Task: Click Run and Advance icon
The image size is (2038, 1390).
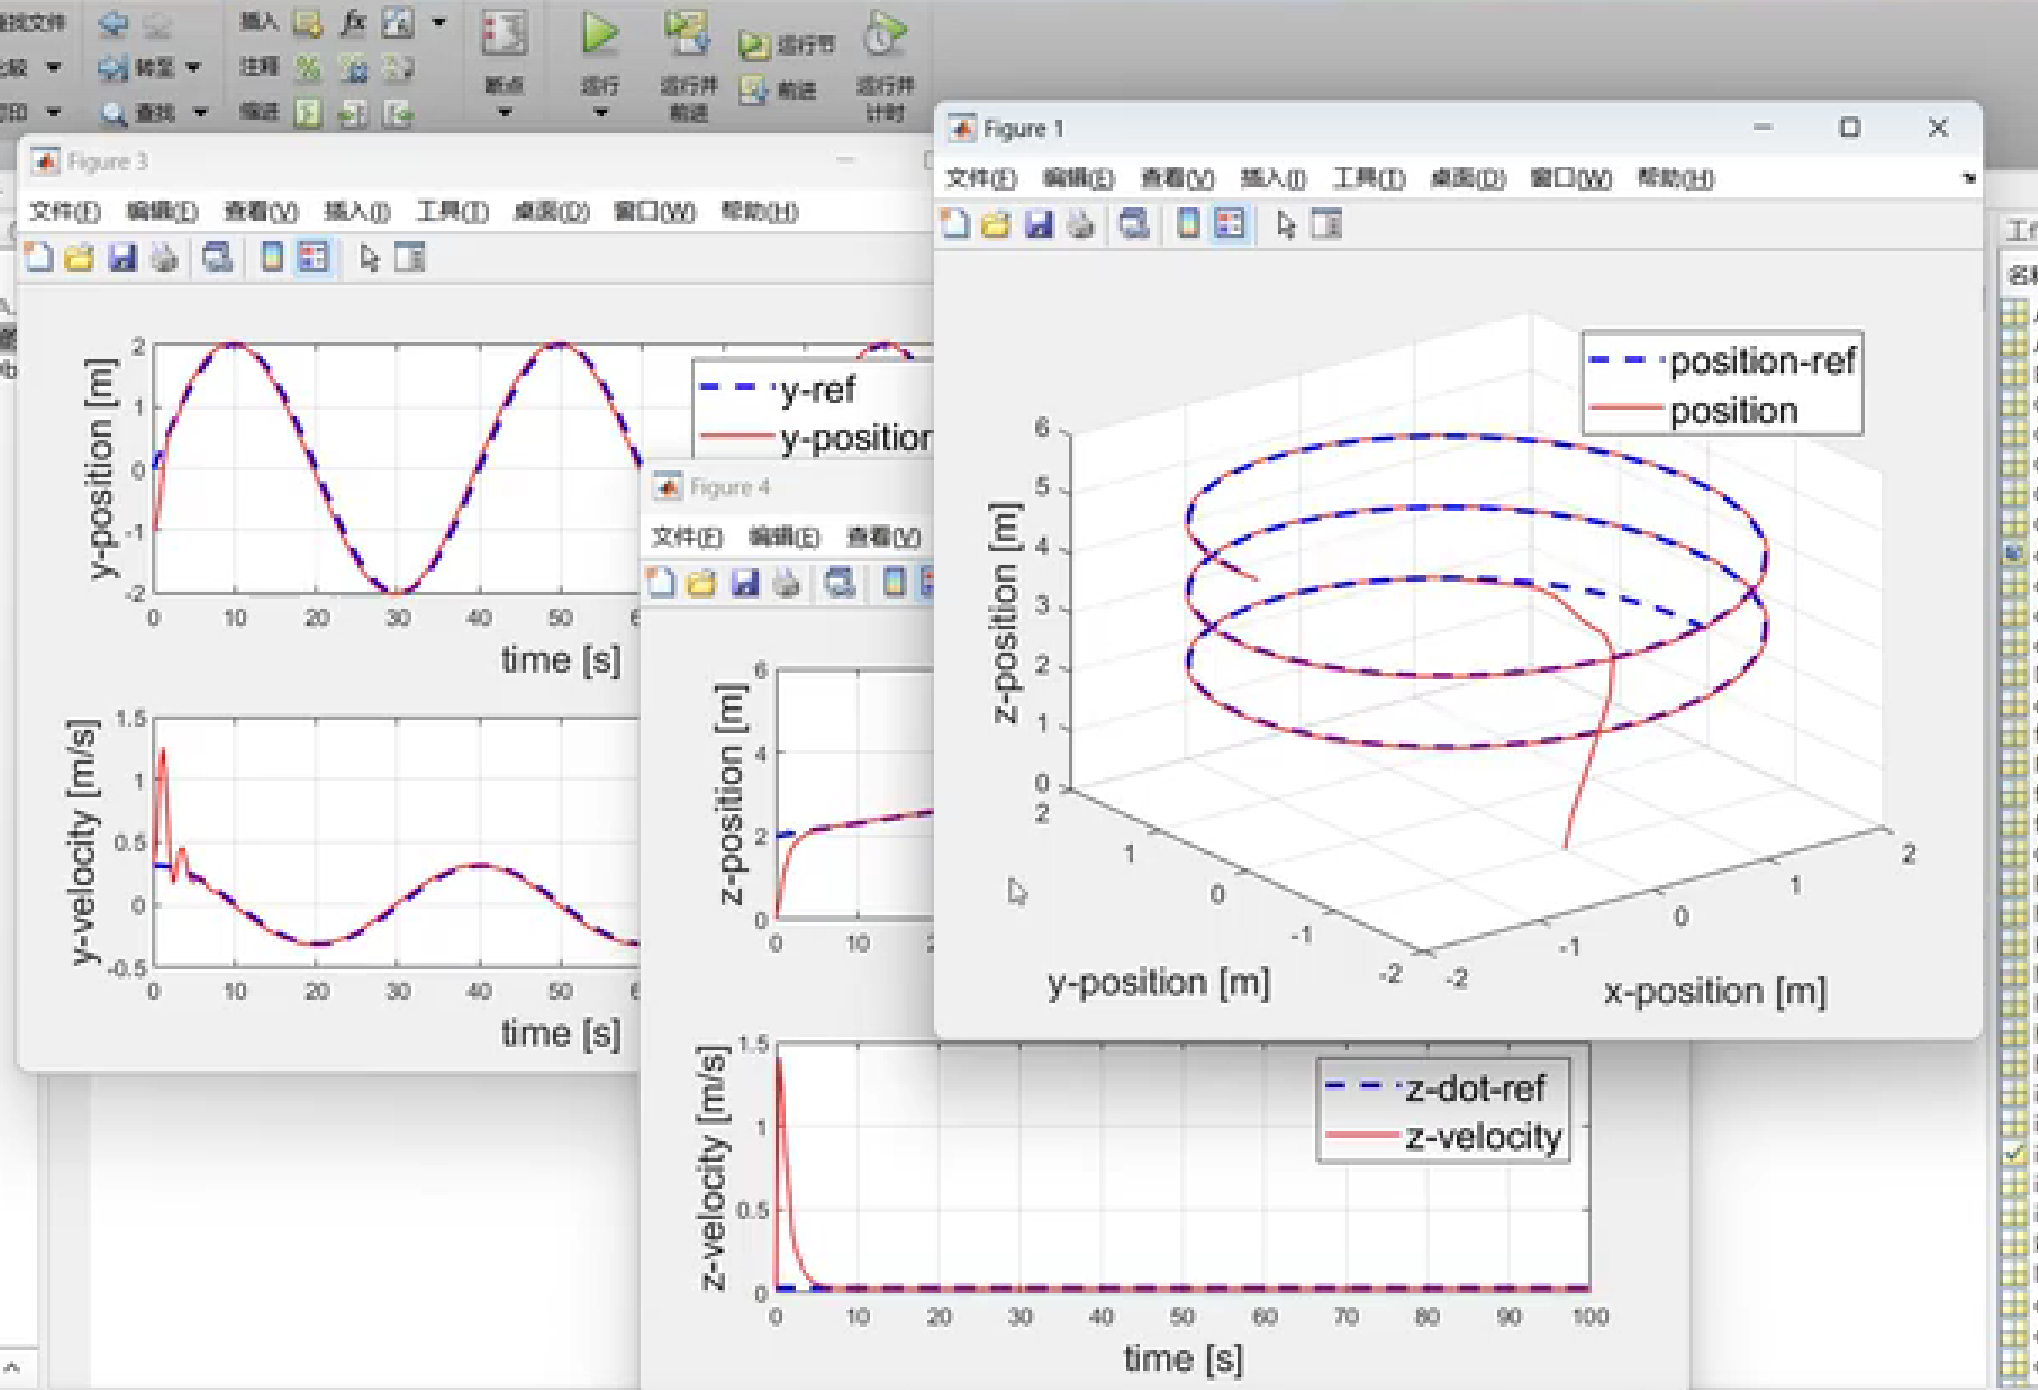Action: [x=688, y=34]
